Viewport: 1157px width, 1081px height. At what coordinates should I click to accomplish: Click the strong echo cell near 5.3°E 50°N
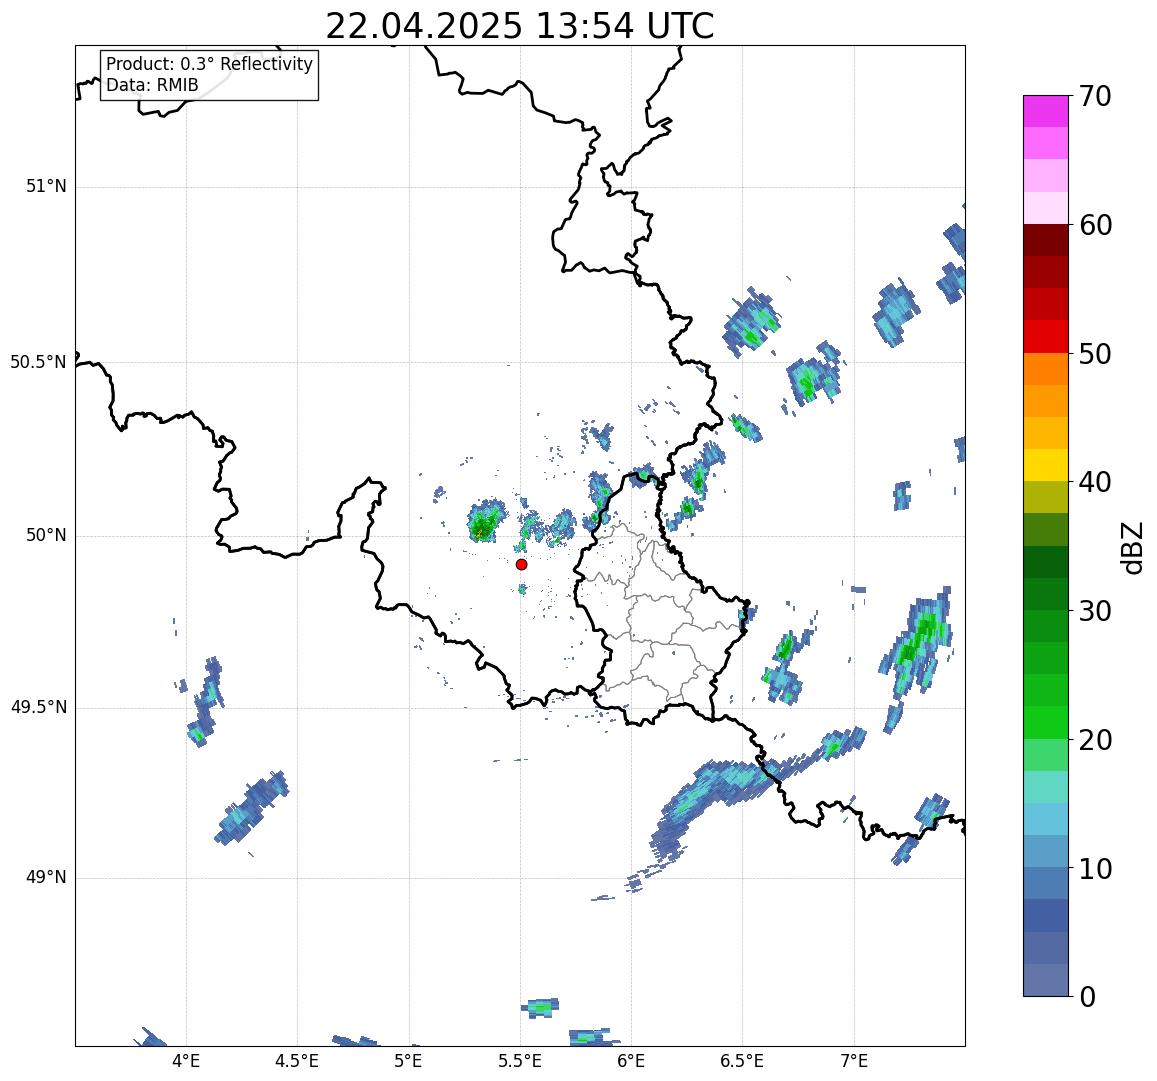[x=486, y=522]
